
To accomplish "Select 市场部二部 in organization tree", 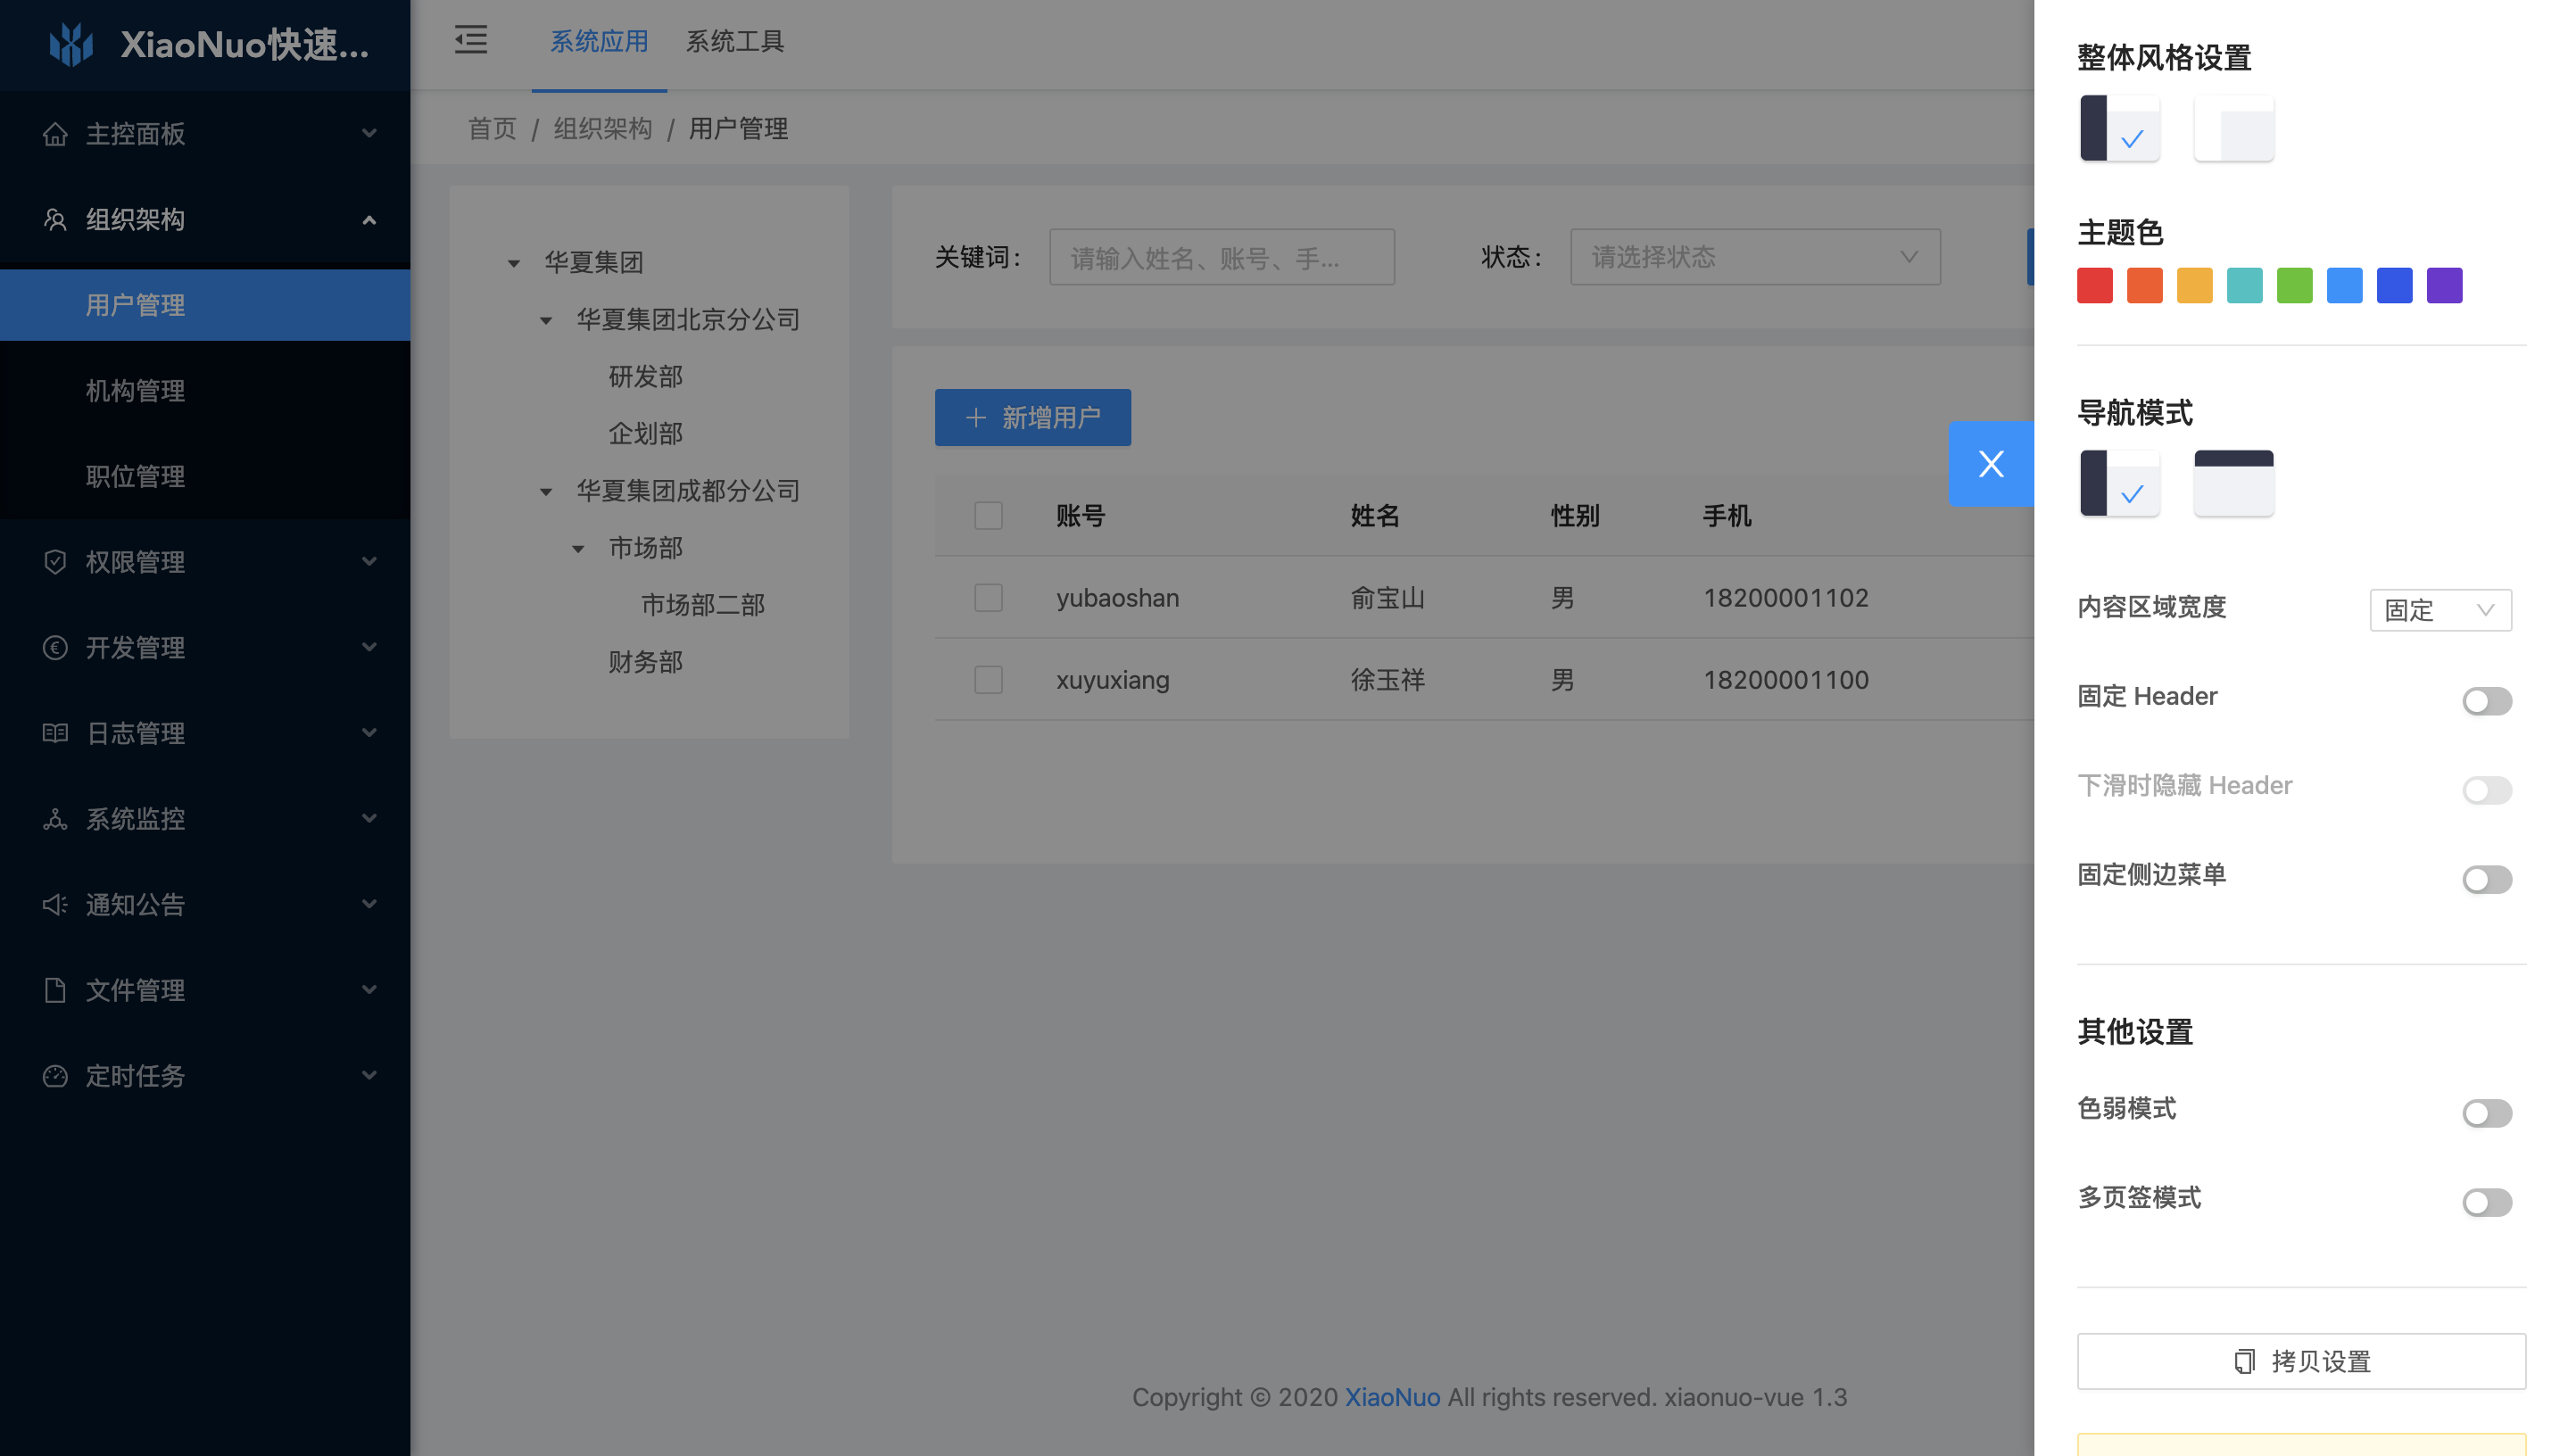I will click(x=703, y=605).
